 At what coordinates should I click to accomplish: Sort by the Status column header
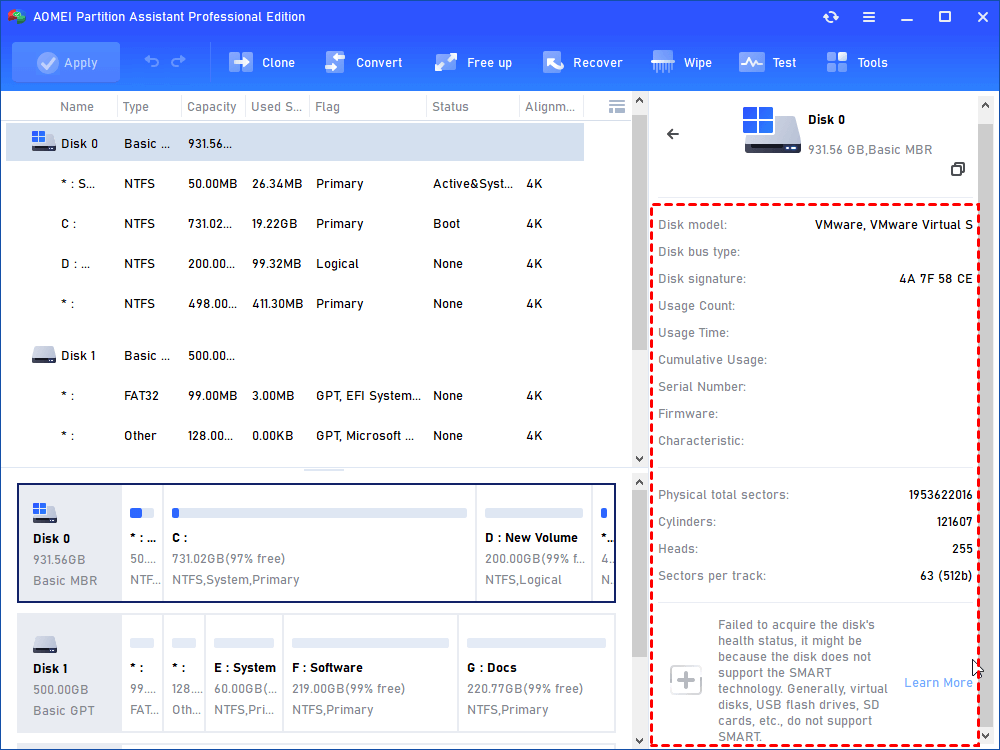[x=450, y=107]
